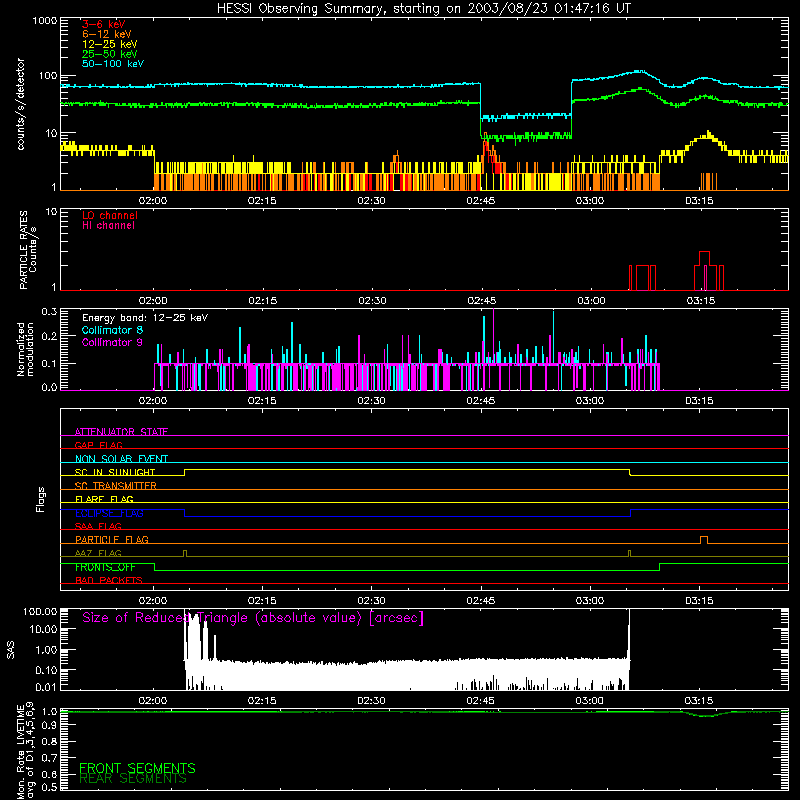Select the blue ECLIPSE_FLAG label
This screenshot has width=800, height=800.
pyautogui.click(x=109, y=513)
